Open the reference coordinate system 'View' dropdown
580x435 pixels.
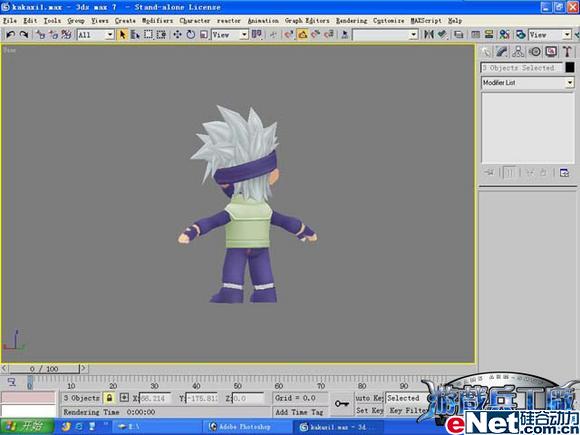pos(230,35)
